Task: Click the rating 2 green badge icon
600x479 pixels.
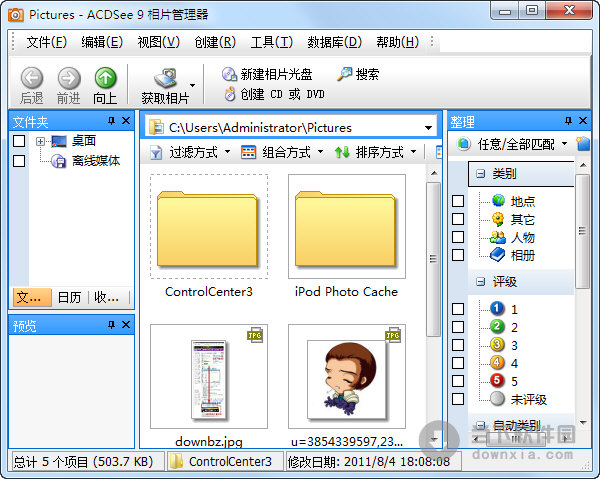Action: 497,326
